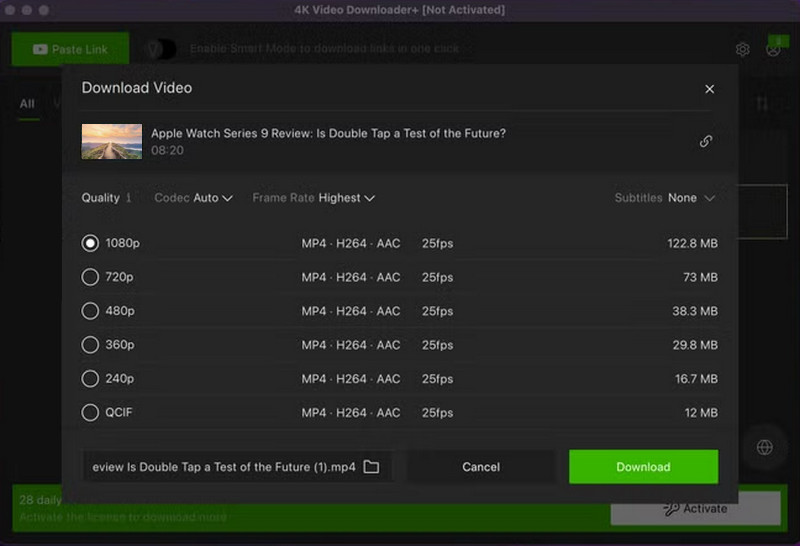Click the sort icon at right of tabs
Viewport: 800px width, 546px height.
coord(762,104)
